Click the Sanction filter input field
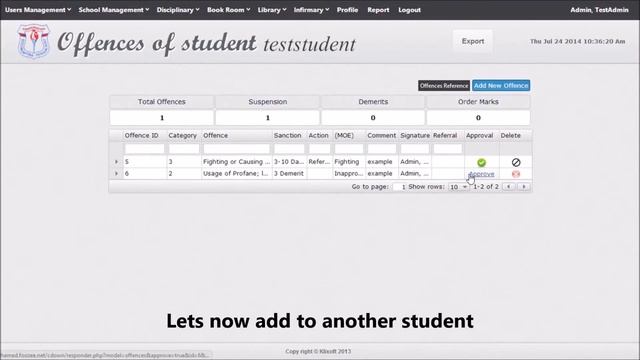 click(x=289, y=149)
